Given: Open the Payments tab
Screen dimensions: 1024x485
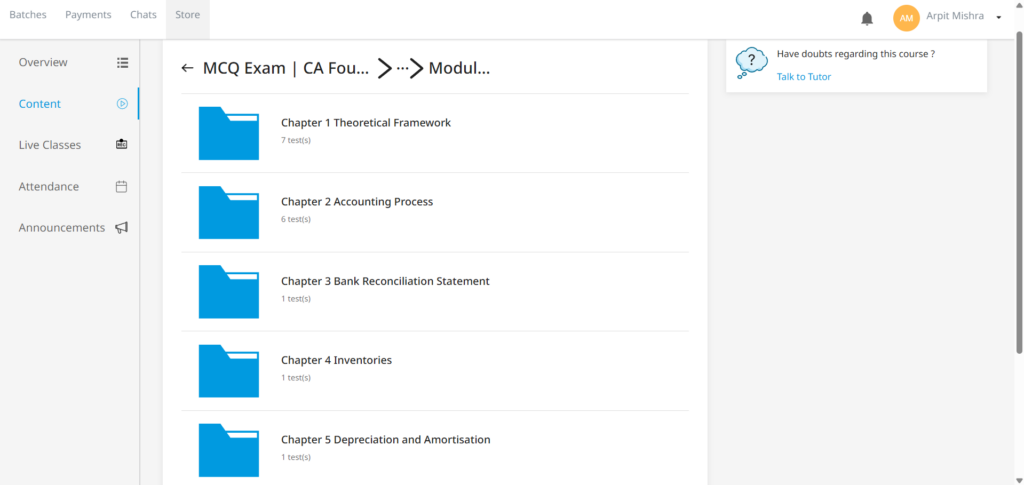Looking at the screenshot, I should [88, 15].
